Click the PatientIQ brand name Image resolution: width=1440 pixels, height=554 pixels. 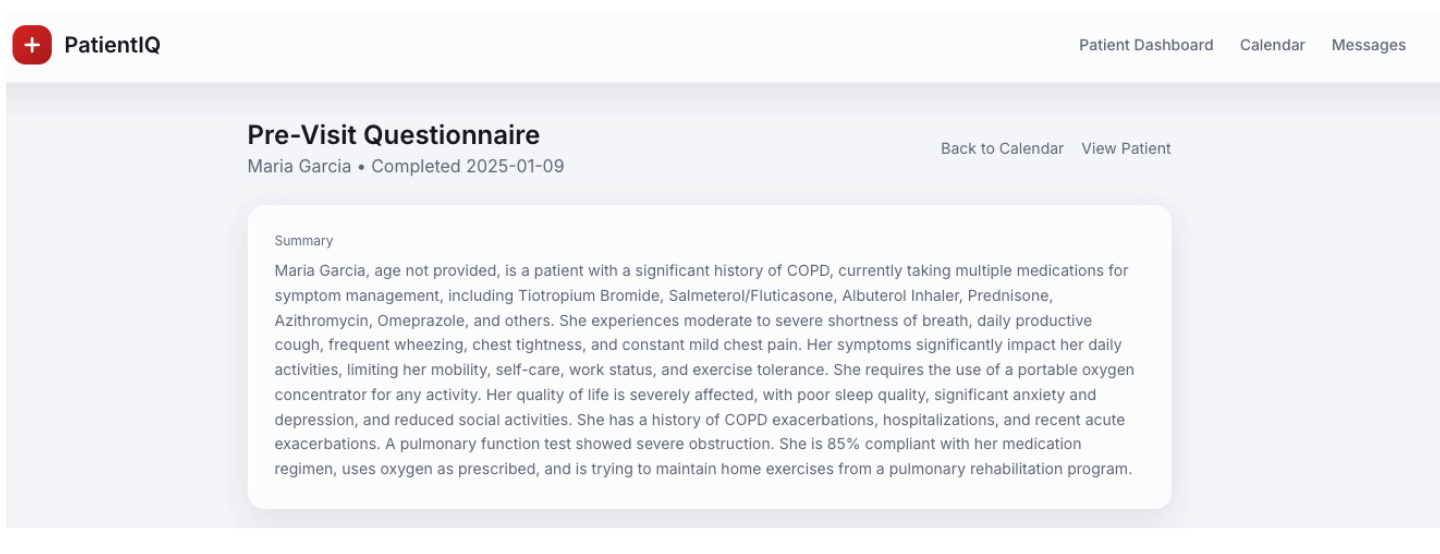pos(112,45)
